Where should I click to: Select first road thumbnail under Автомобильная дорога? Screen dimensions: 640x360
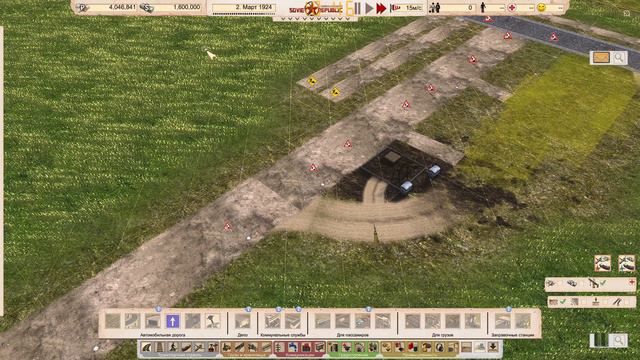(113, 321)
